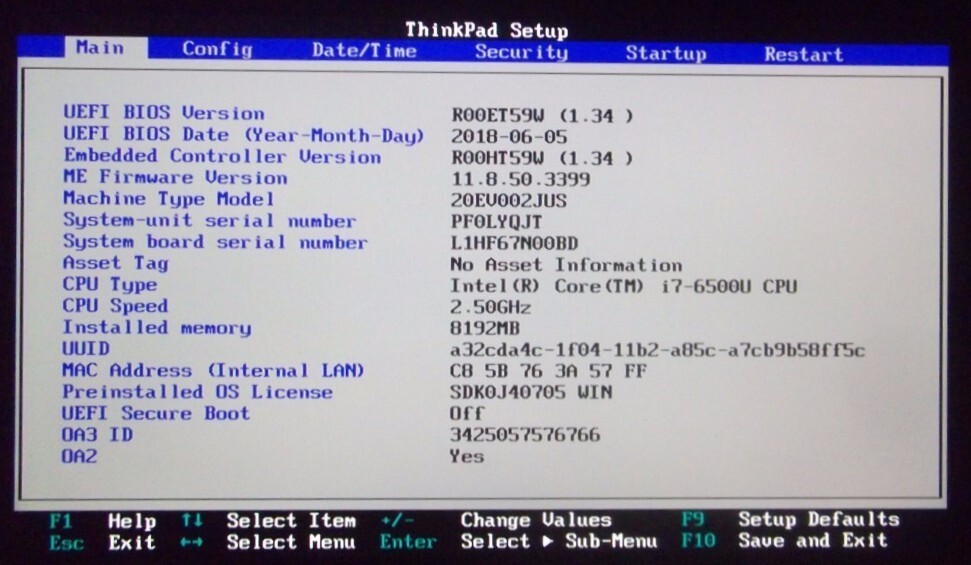Click the triangle arrow before Sub-Menu
This screenshot has width=971, height=565.
[549, 542]
